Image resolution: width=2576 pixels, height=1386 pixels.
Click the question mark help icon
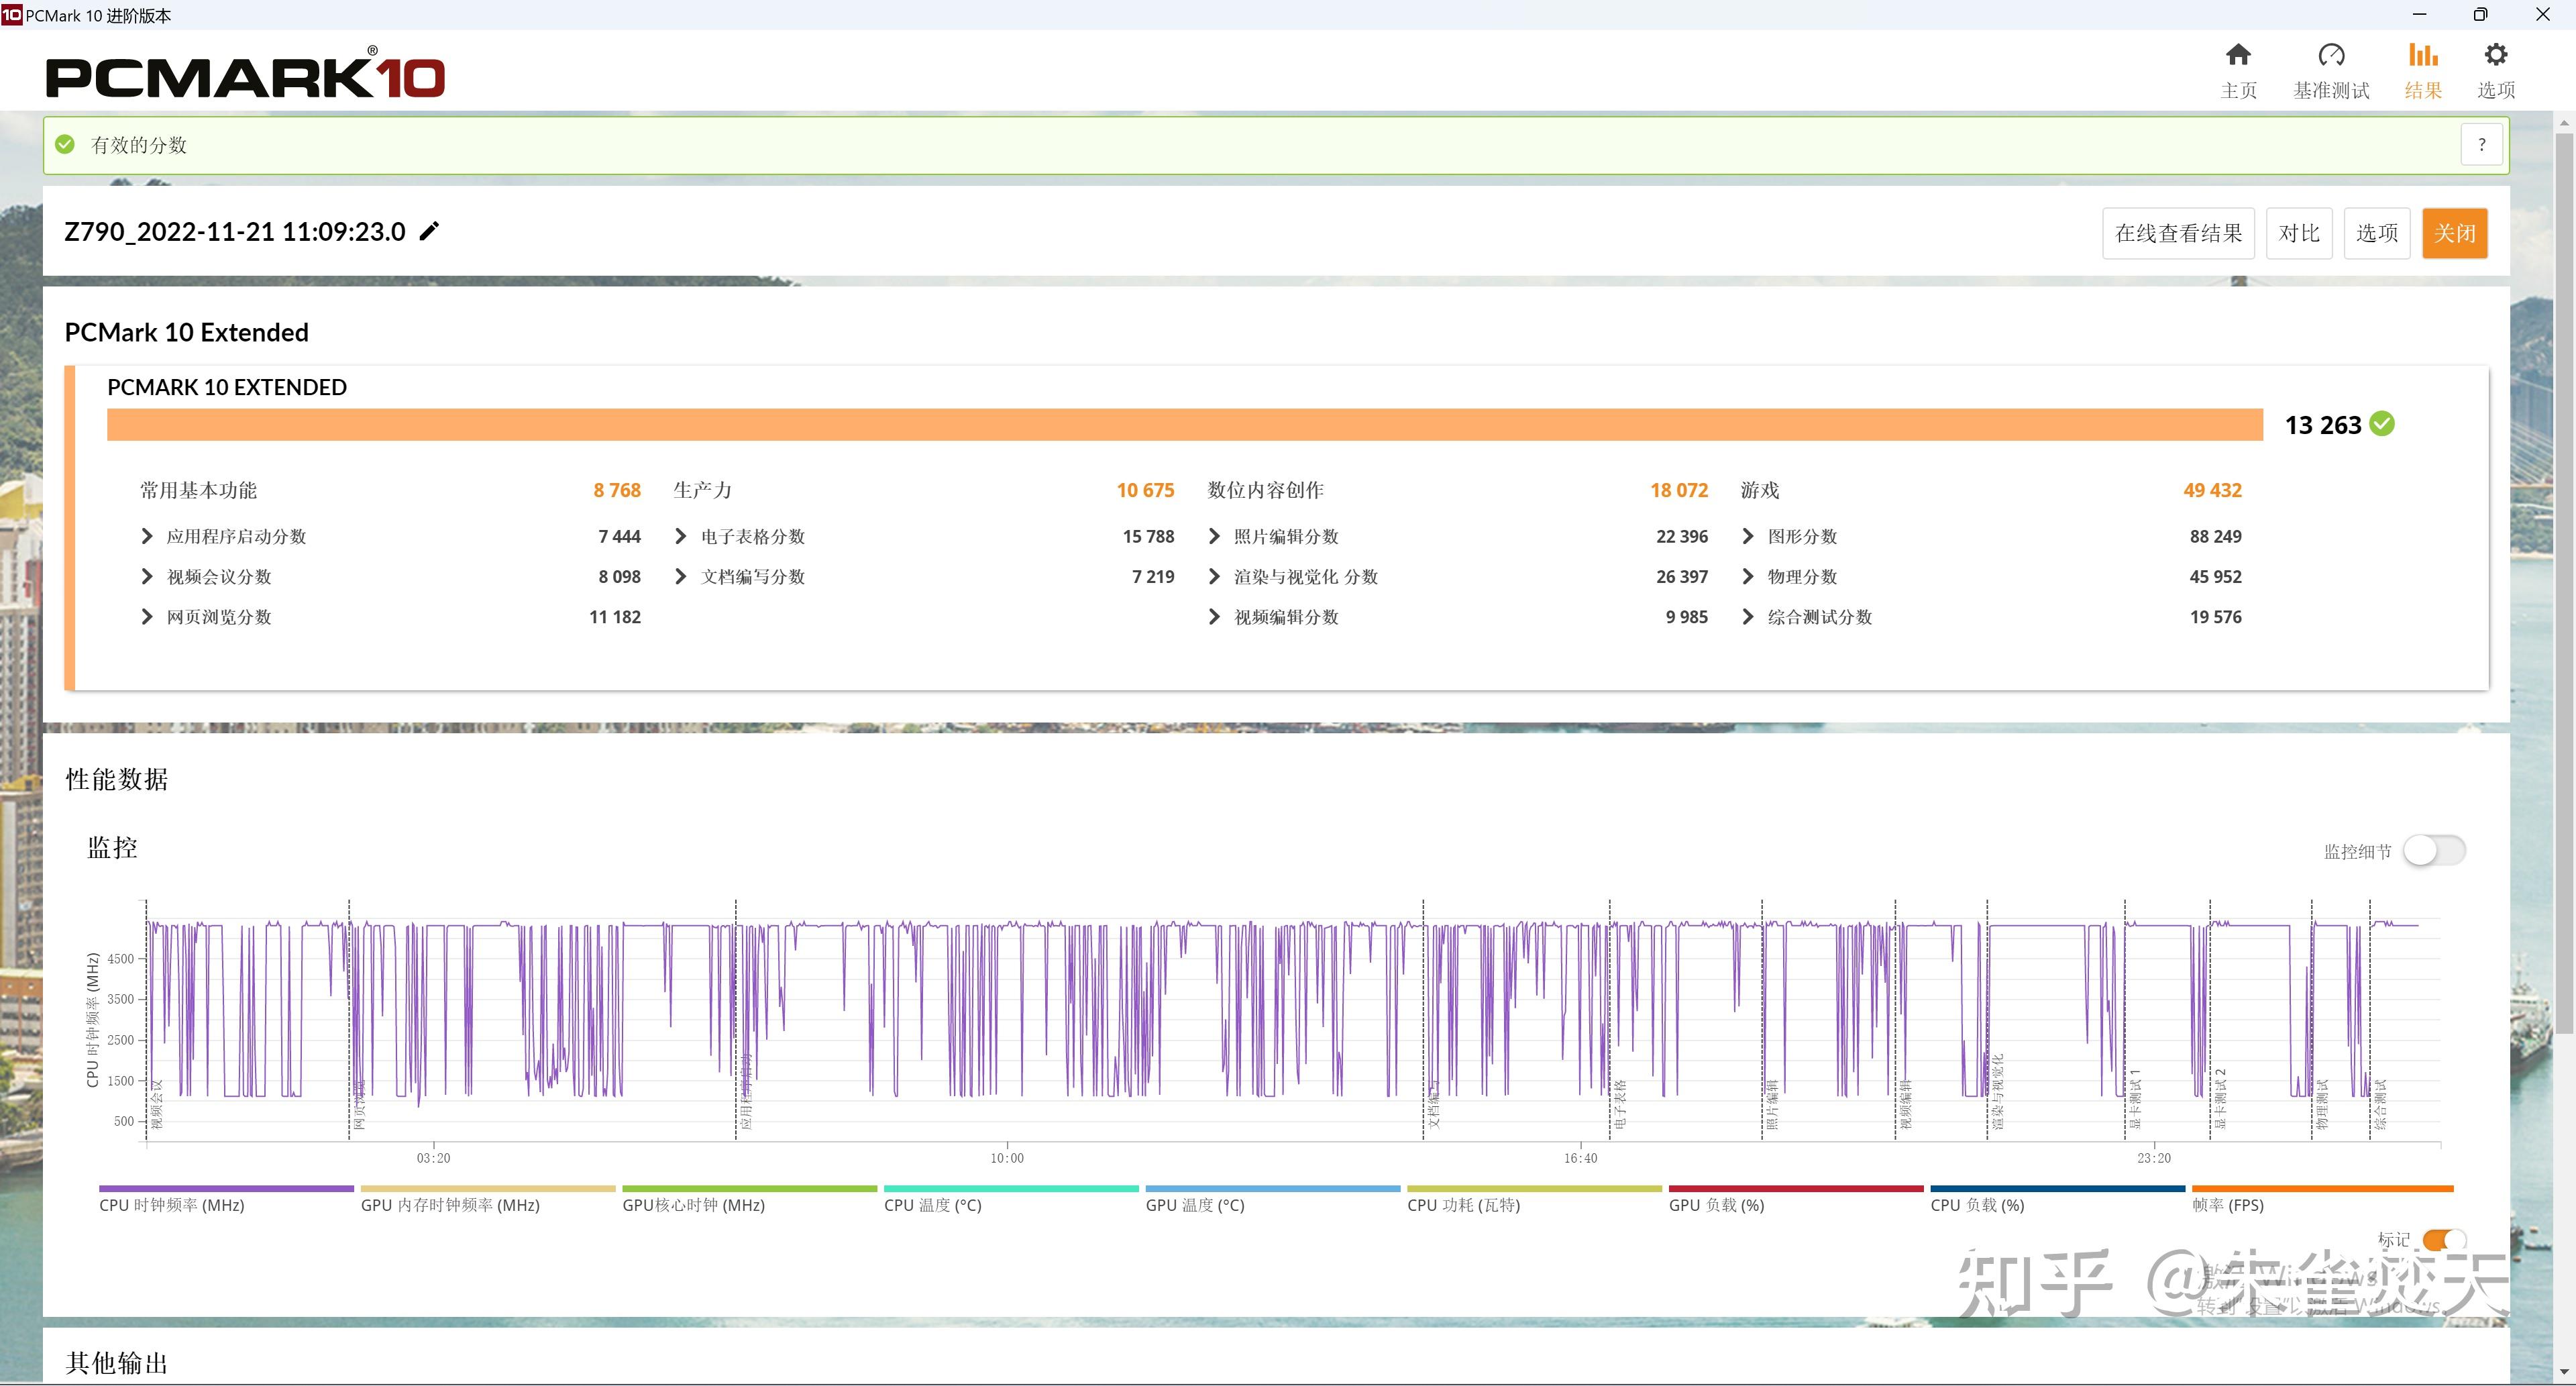point(2481,145)
